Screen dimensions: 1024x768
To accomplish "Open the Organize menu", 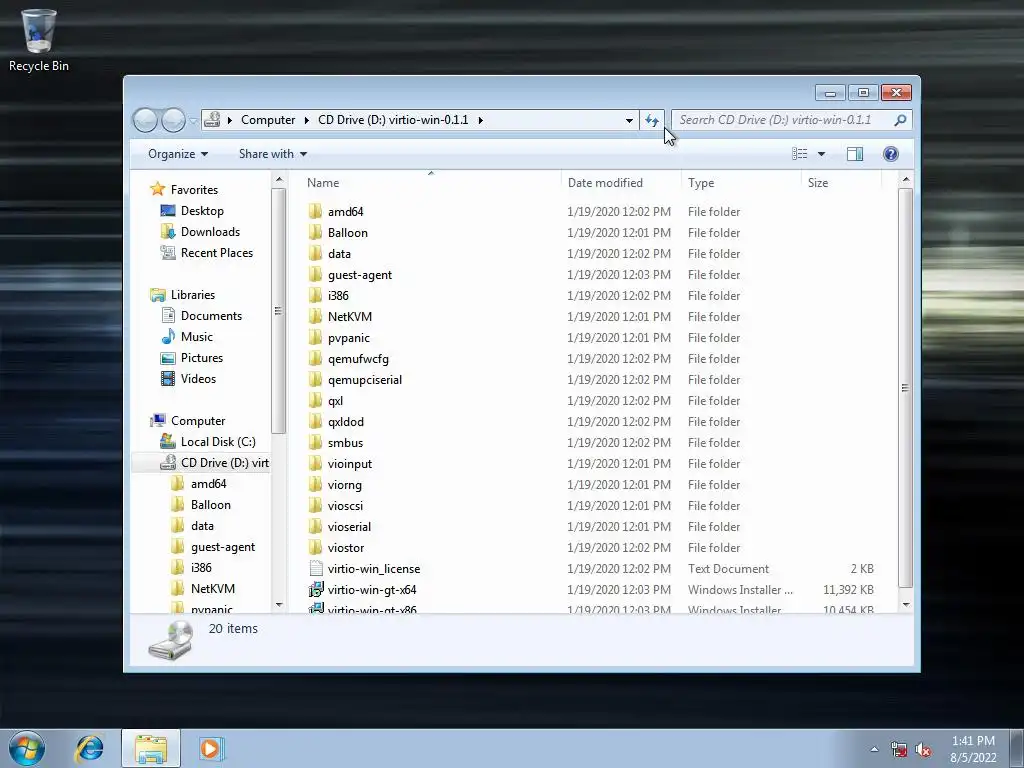I will 178,153.
